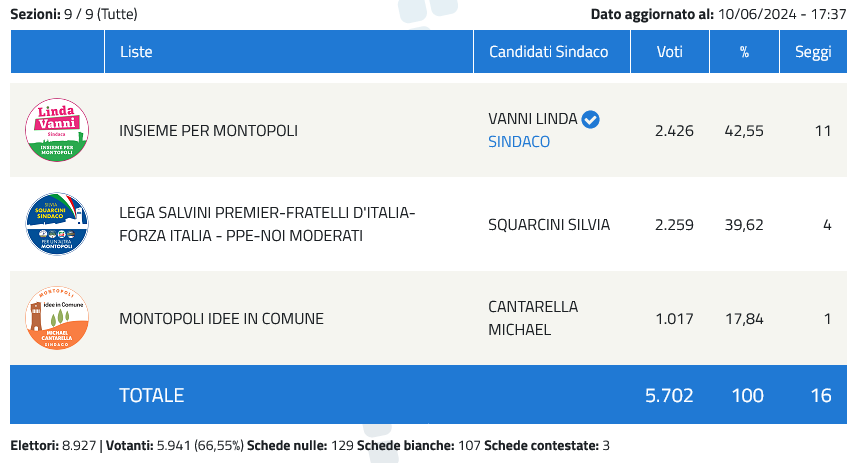Click the TOTALE row label

point(152,395)
